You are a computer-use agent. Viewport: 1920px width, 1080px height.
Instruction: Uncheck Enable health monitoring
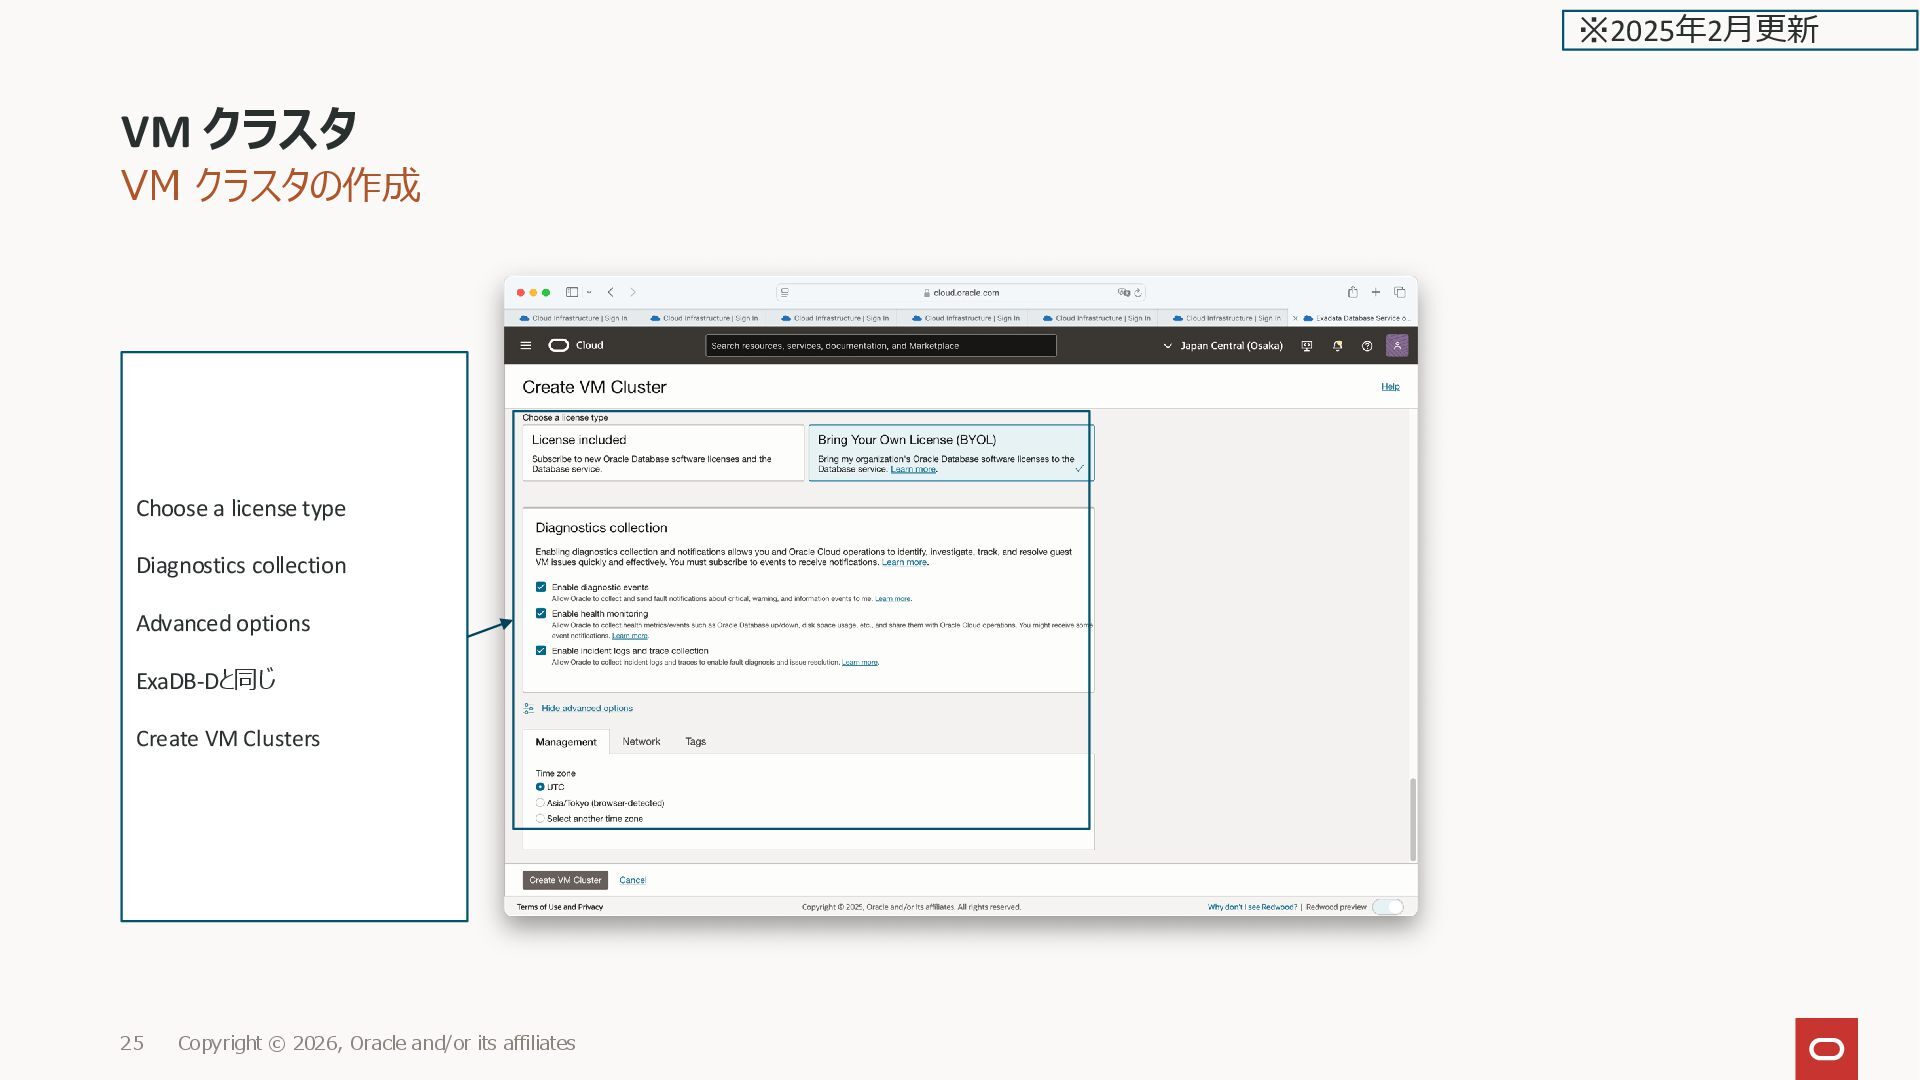[541, 613]
